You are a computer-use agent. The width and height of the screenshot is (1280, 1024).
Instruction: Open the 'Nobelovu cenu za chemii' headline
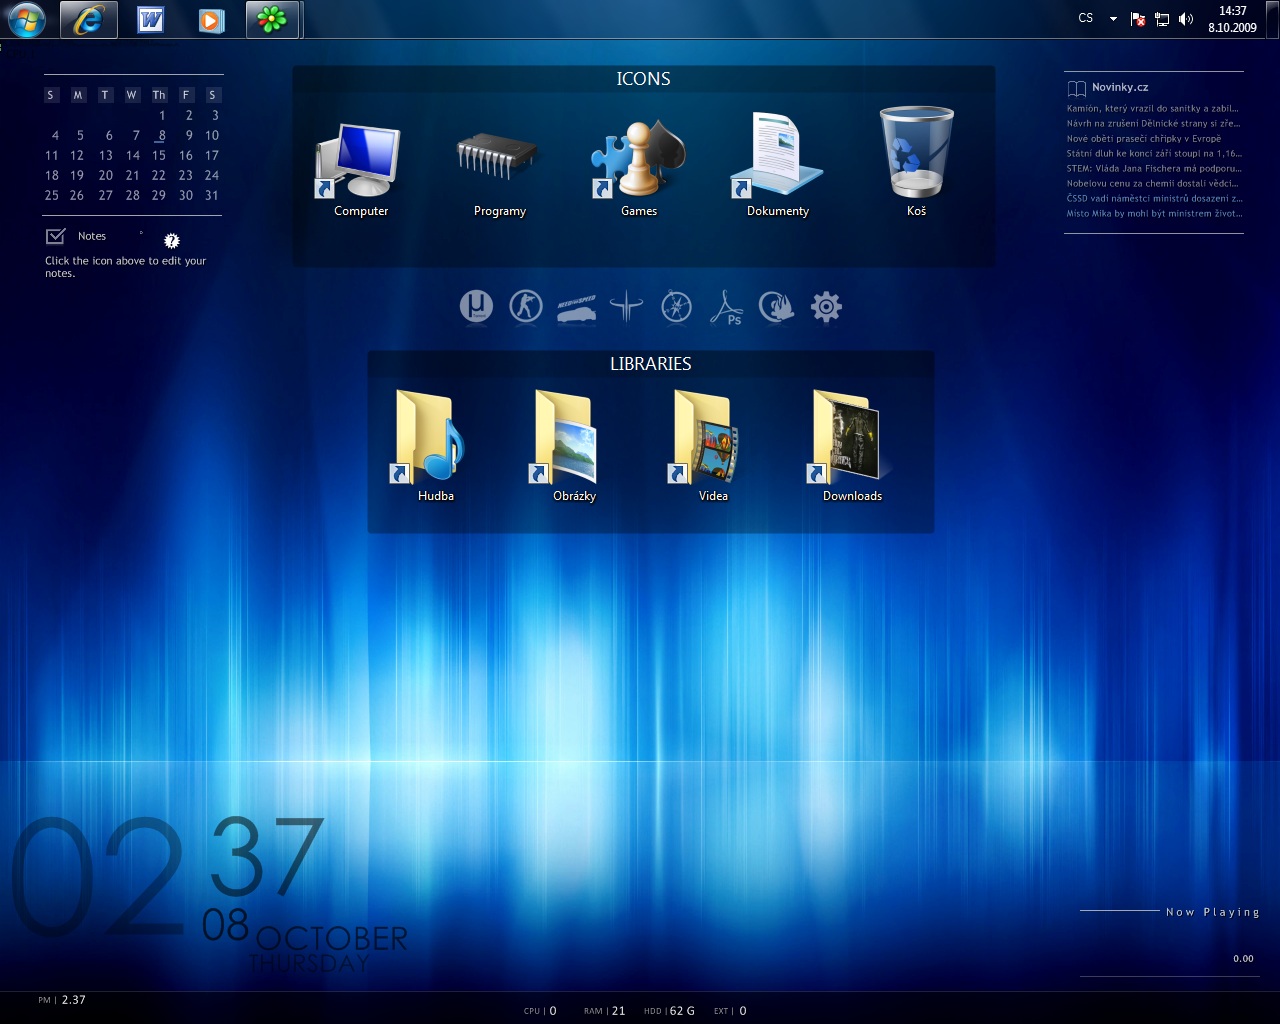pyautogui.click(x=1152, y=184)
